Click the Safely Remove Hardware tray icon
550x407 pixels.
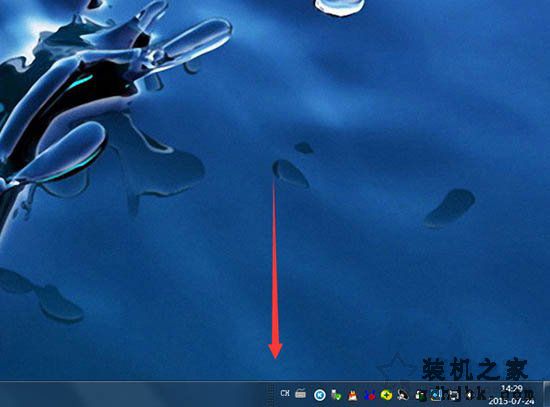coord(336,395)
